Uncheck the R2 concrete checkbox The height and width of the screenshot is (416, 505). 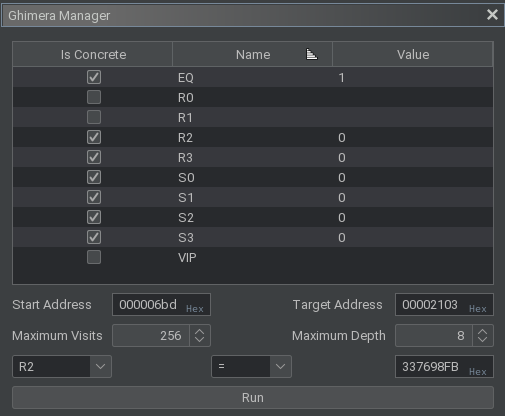tap(94, 137)
